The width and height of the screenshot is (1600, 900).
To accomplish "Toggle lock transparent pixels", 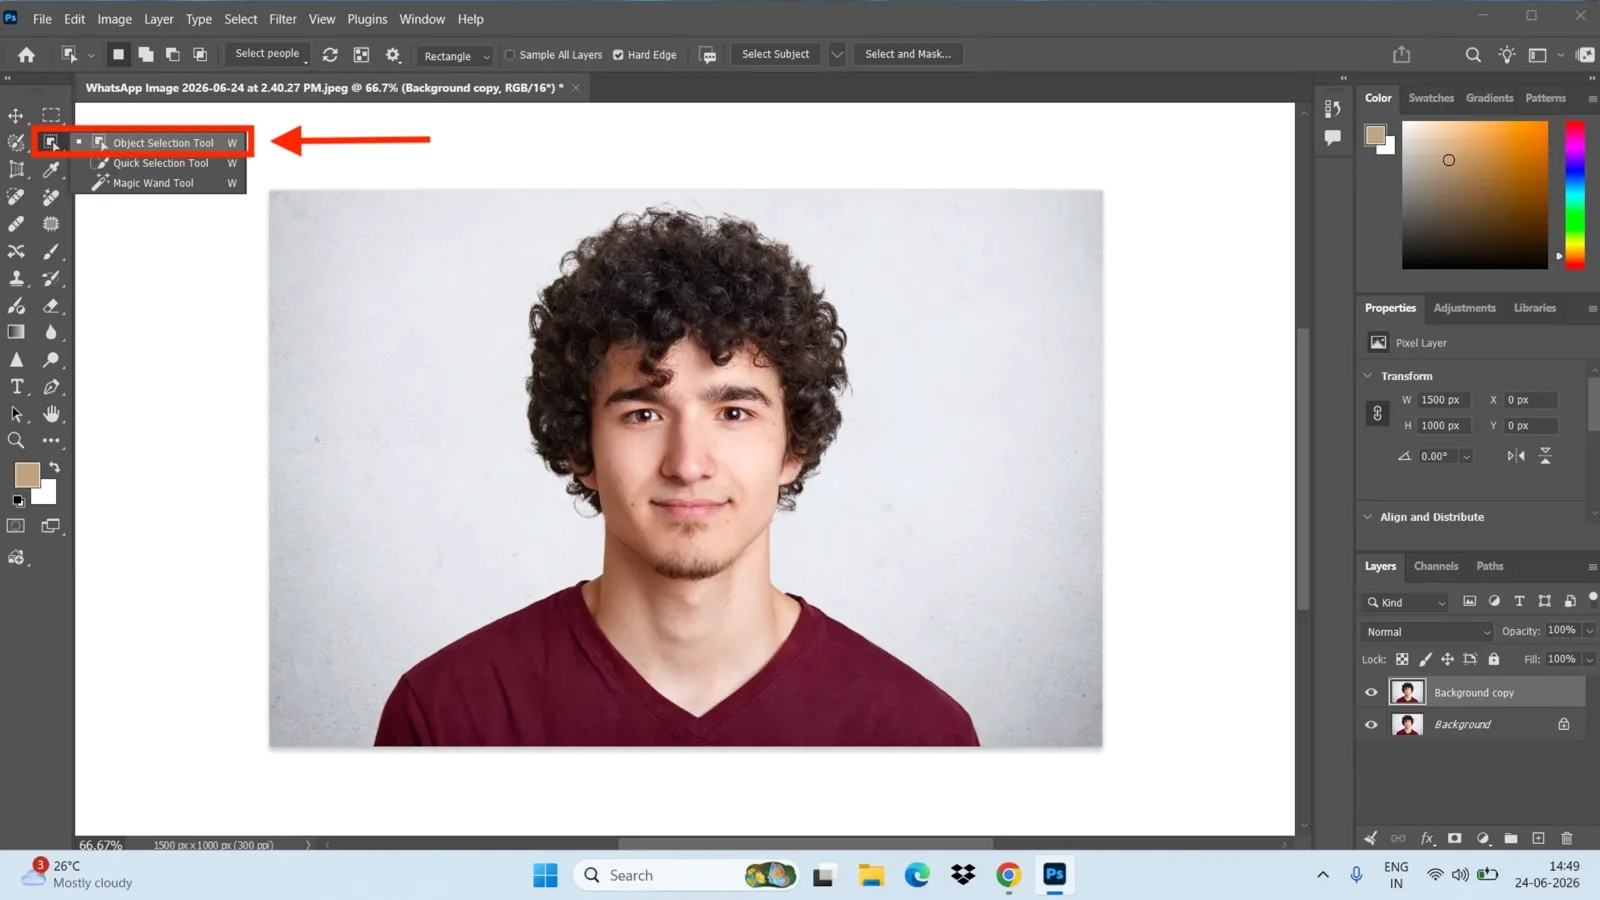I will coord(1402,659).
